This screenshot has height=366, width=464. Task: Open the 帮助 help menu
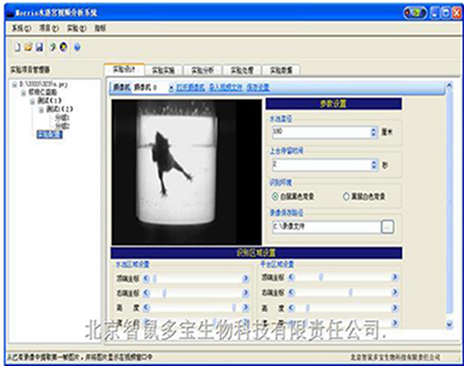point(100,28)
